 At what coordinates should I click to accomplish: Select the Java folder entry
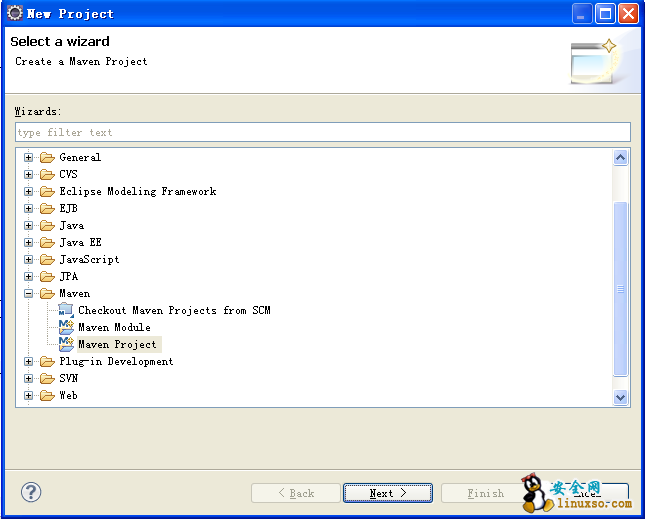click(x=71, y=225)
